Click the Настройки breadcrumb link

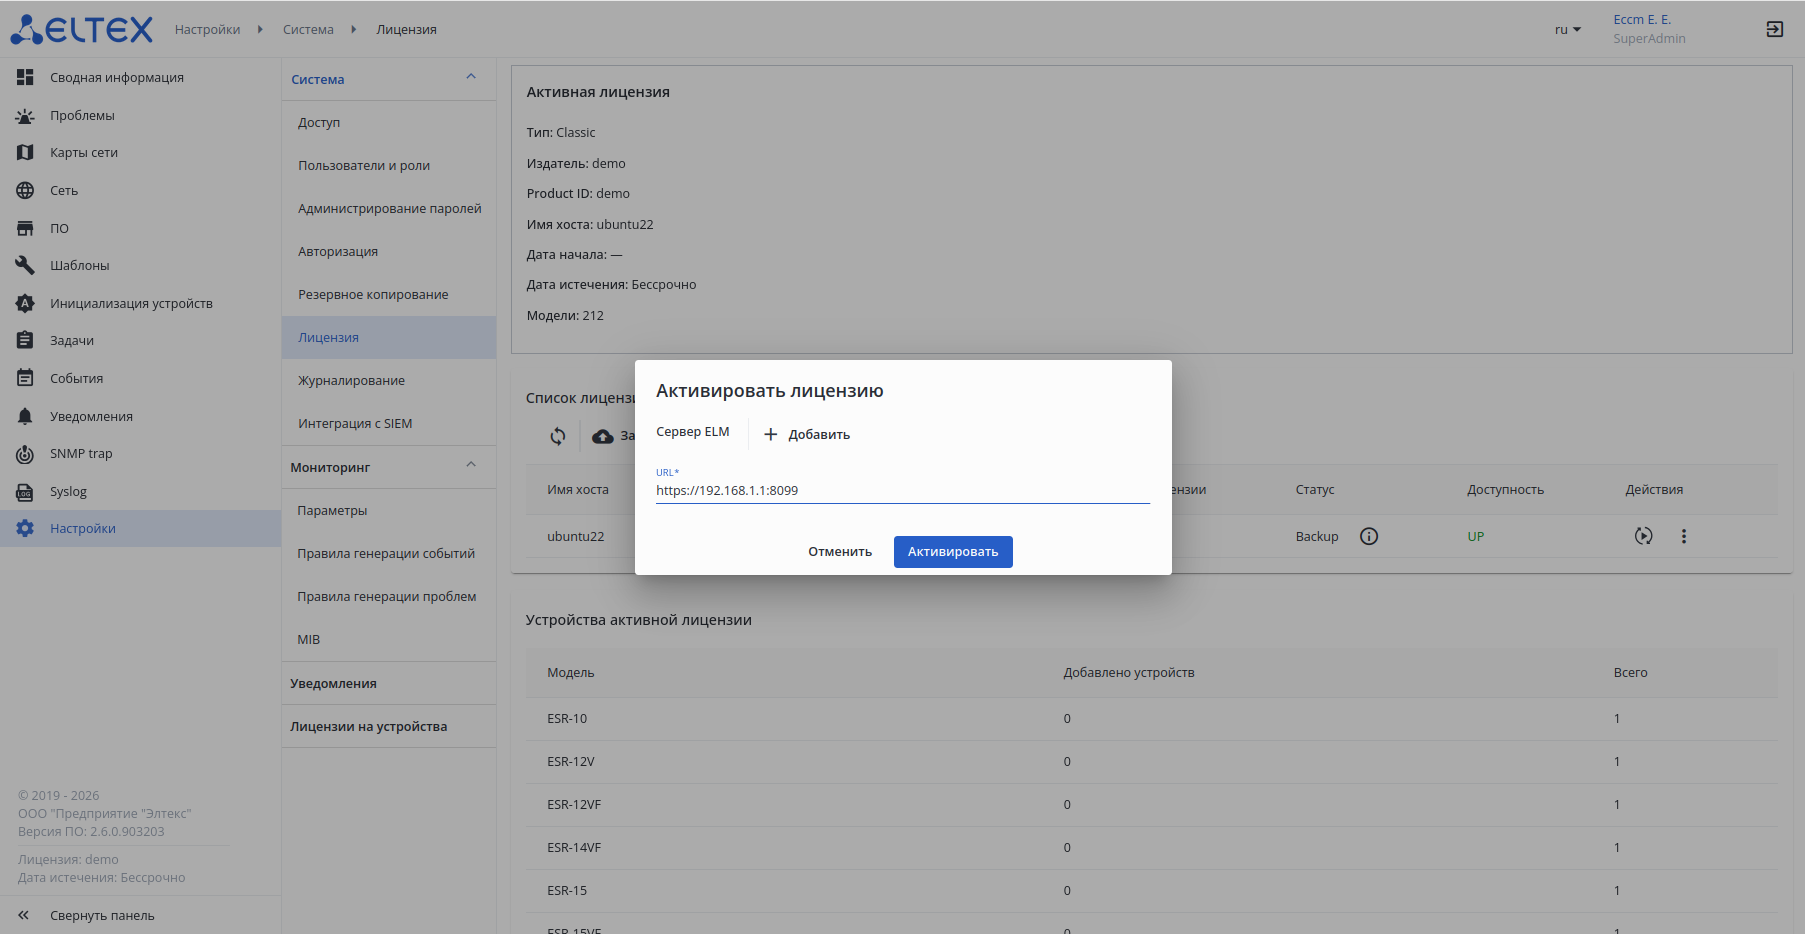[x=207, y=30]
